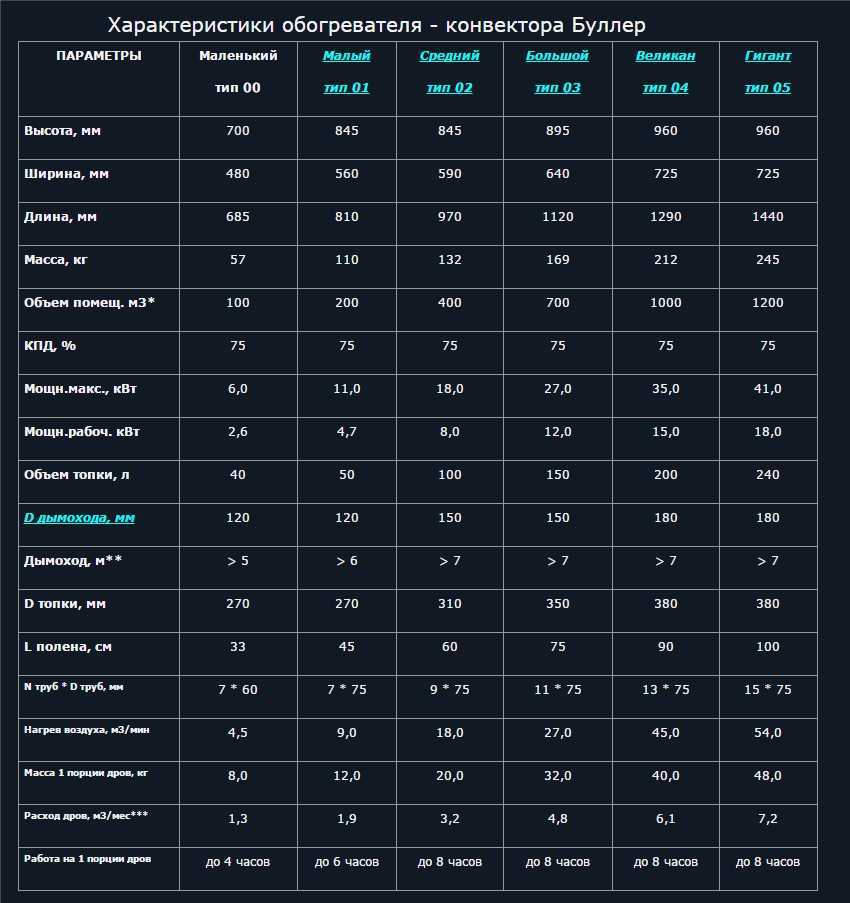
Task: Open the 'Малый' heater model link
Action: pos(346,56)
